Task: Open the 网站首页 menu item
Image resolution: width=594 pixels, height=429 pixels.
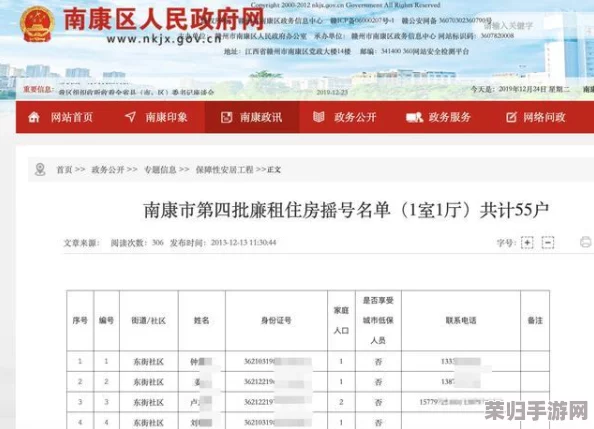Action: tap(63, 117)
